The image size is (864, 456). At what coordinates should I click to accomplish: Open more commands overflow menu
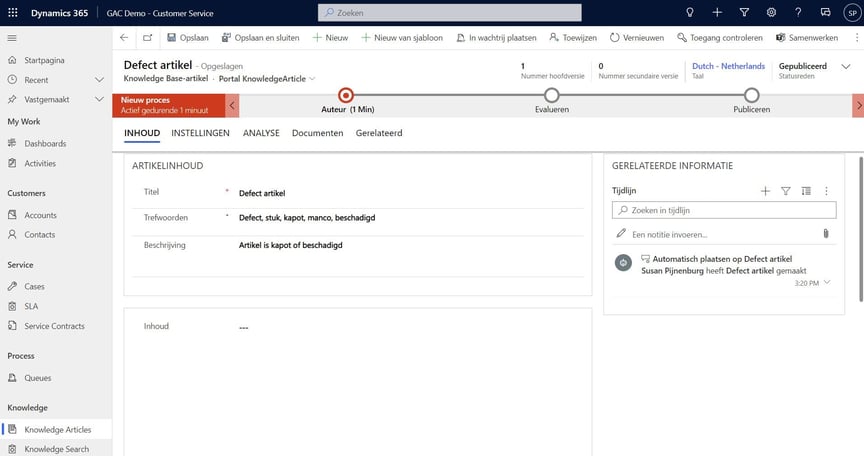856,37
